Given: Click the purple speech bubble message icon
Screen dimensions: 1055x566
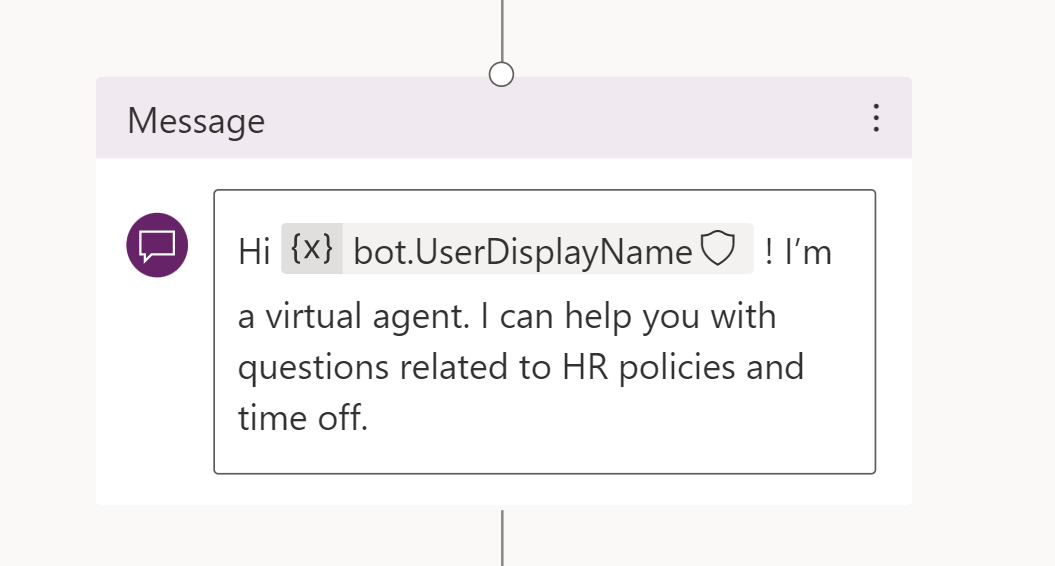Looking at the screenshot, I should pos(157,245).
